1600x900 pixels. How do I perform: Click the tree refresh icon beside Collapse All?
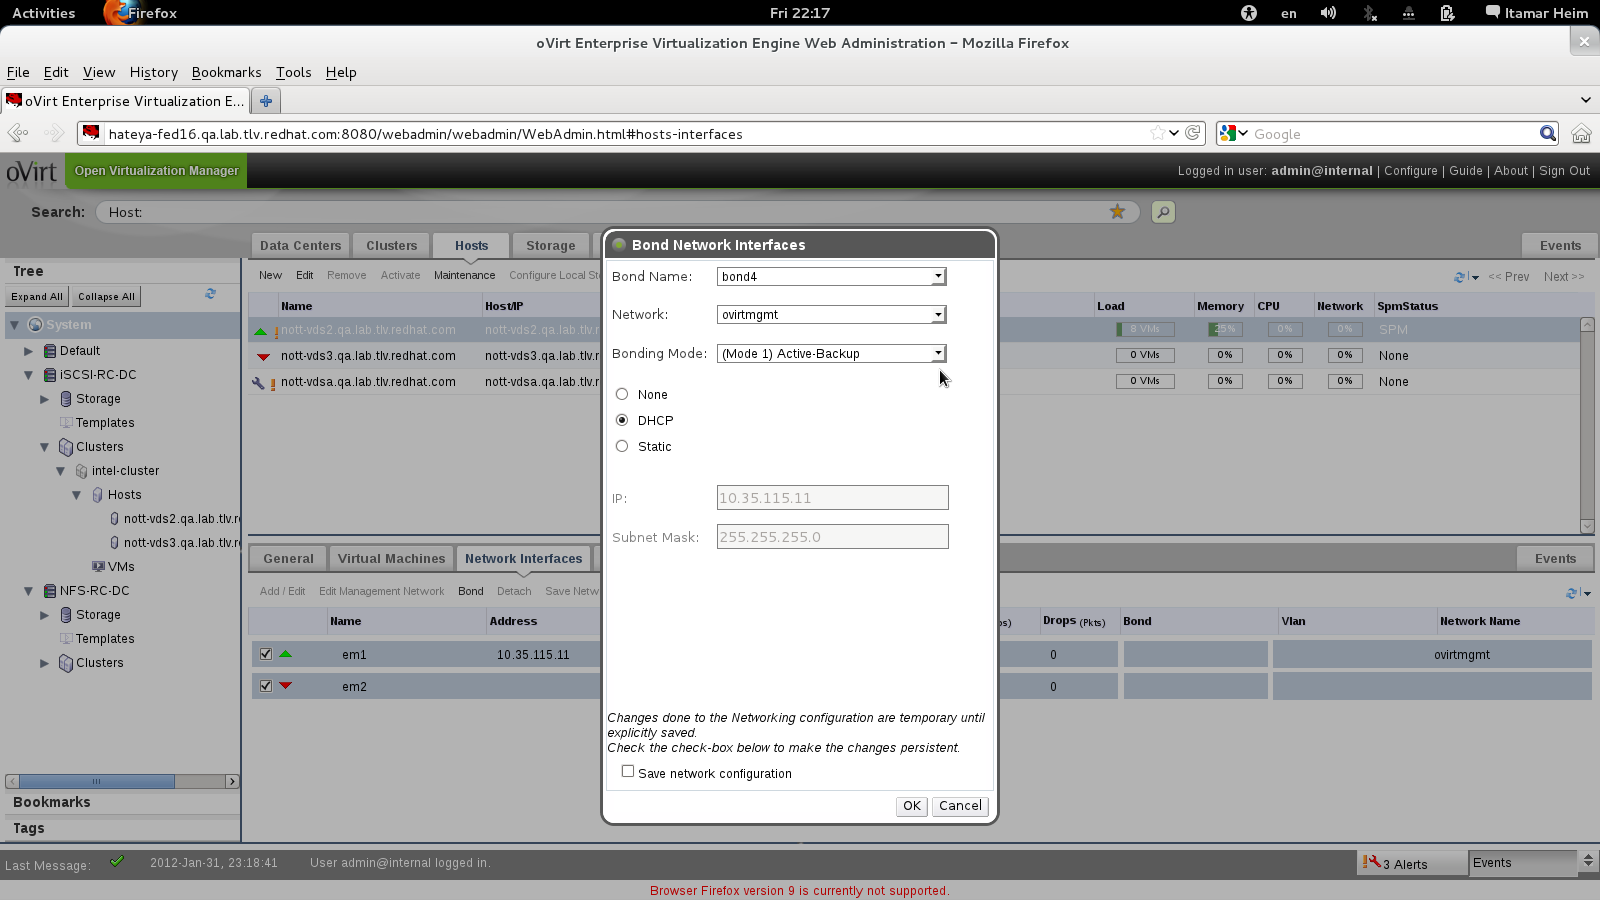click(210, 294)
